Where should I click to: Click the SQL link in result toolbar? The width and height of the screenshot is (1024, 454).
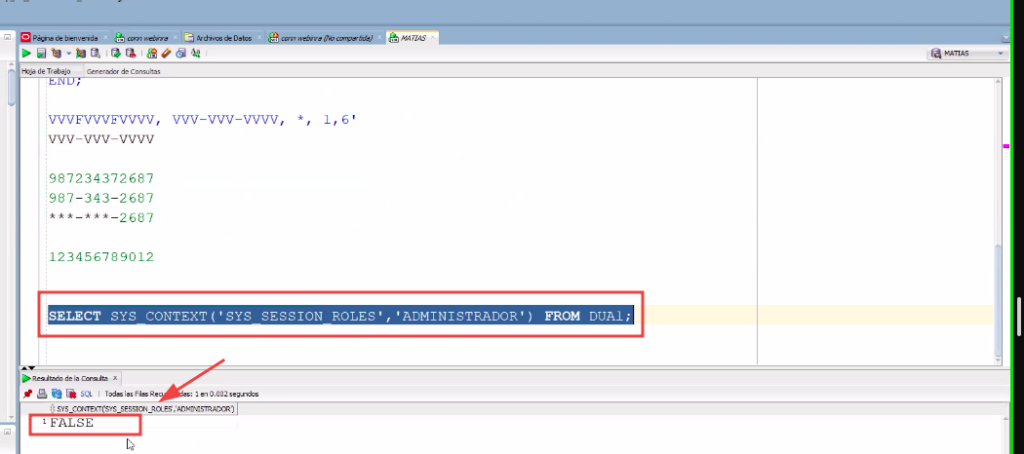[86, 394]
